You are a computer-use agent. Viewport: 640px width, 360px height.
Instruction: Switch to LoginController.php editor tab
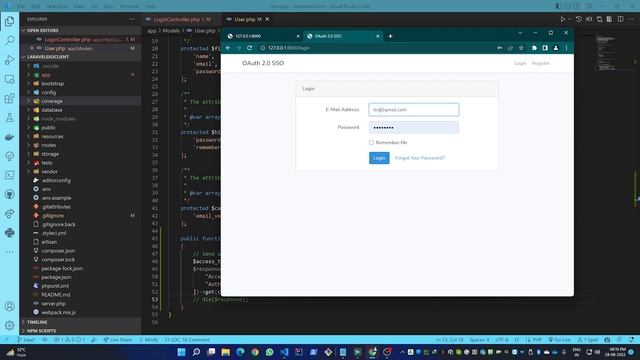point(182,19)
